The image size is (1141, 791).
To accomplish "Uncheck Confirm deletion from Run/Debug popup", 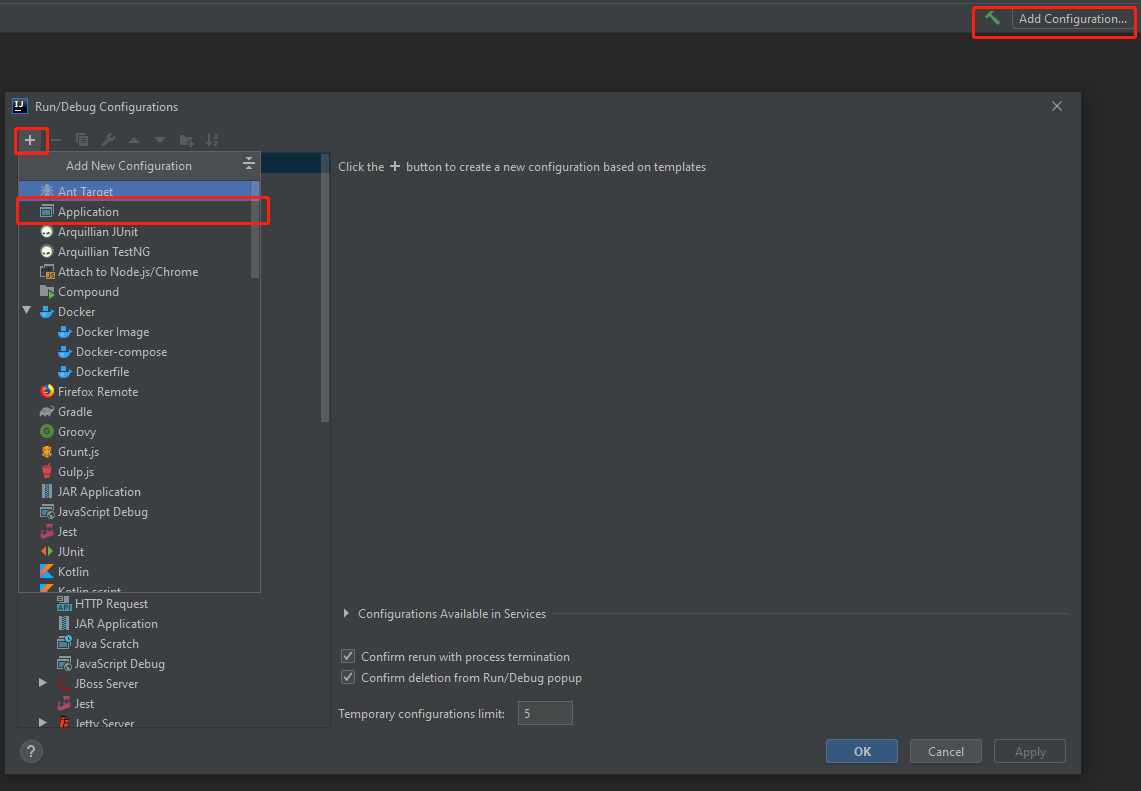I will [347, 677].
